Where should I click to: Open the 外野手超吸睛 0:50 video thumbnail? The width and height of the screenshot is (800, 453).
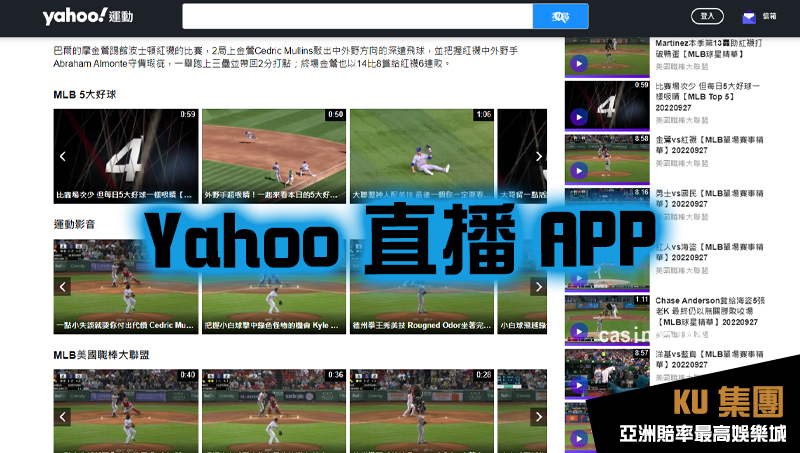pos(274,156)
